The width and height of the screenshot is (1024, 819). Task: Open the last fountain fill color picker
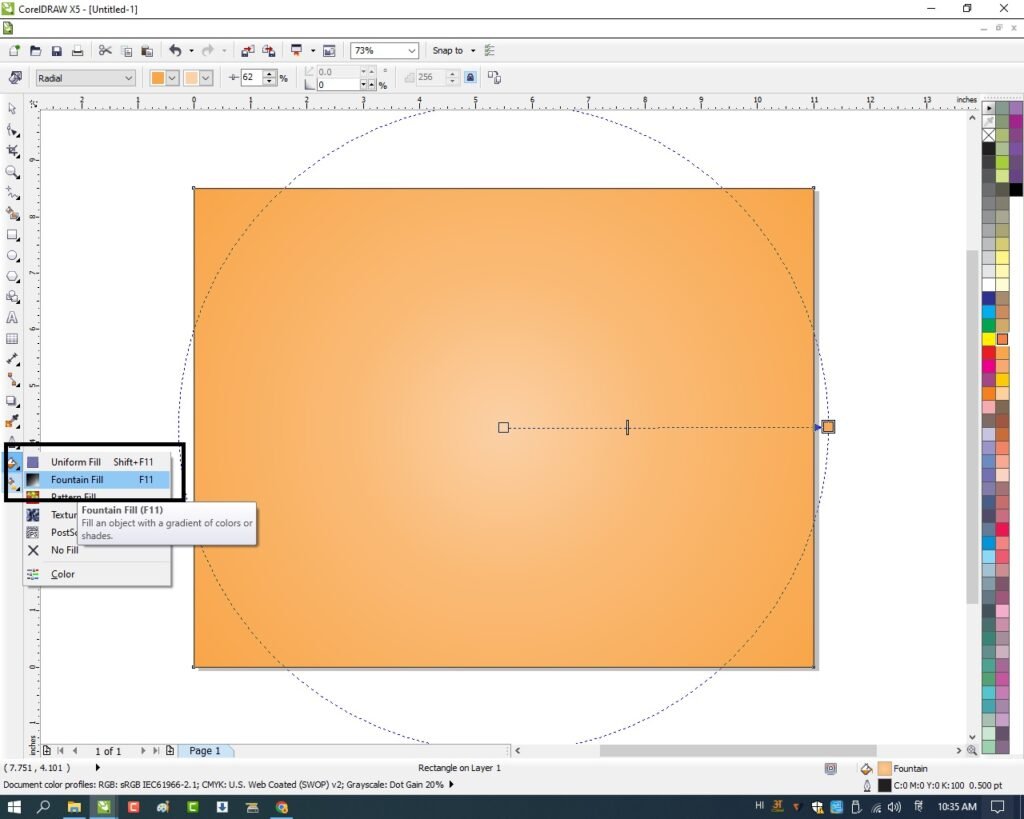198,78
